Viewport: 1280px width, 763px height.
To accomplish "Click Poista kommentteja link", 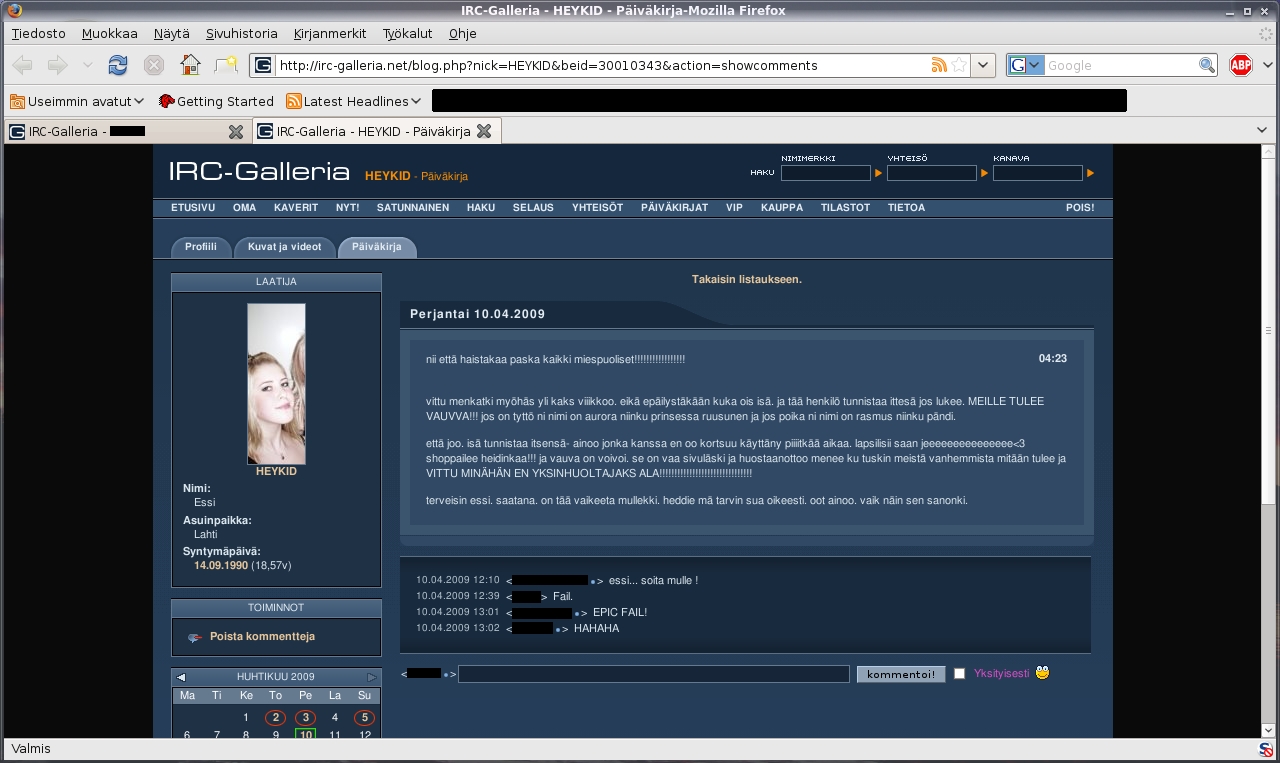I will pos(262,637).
